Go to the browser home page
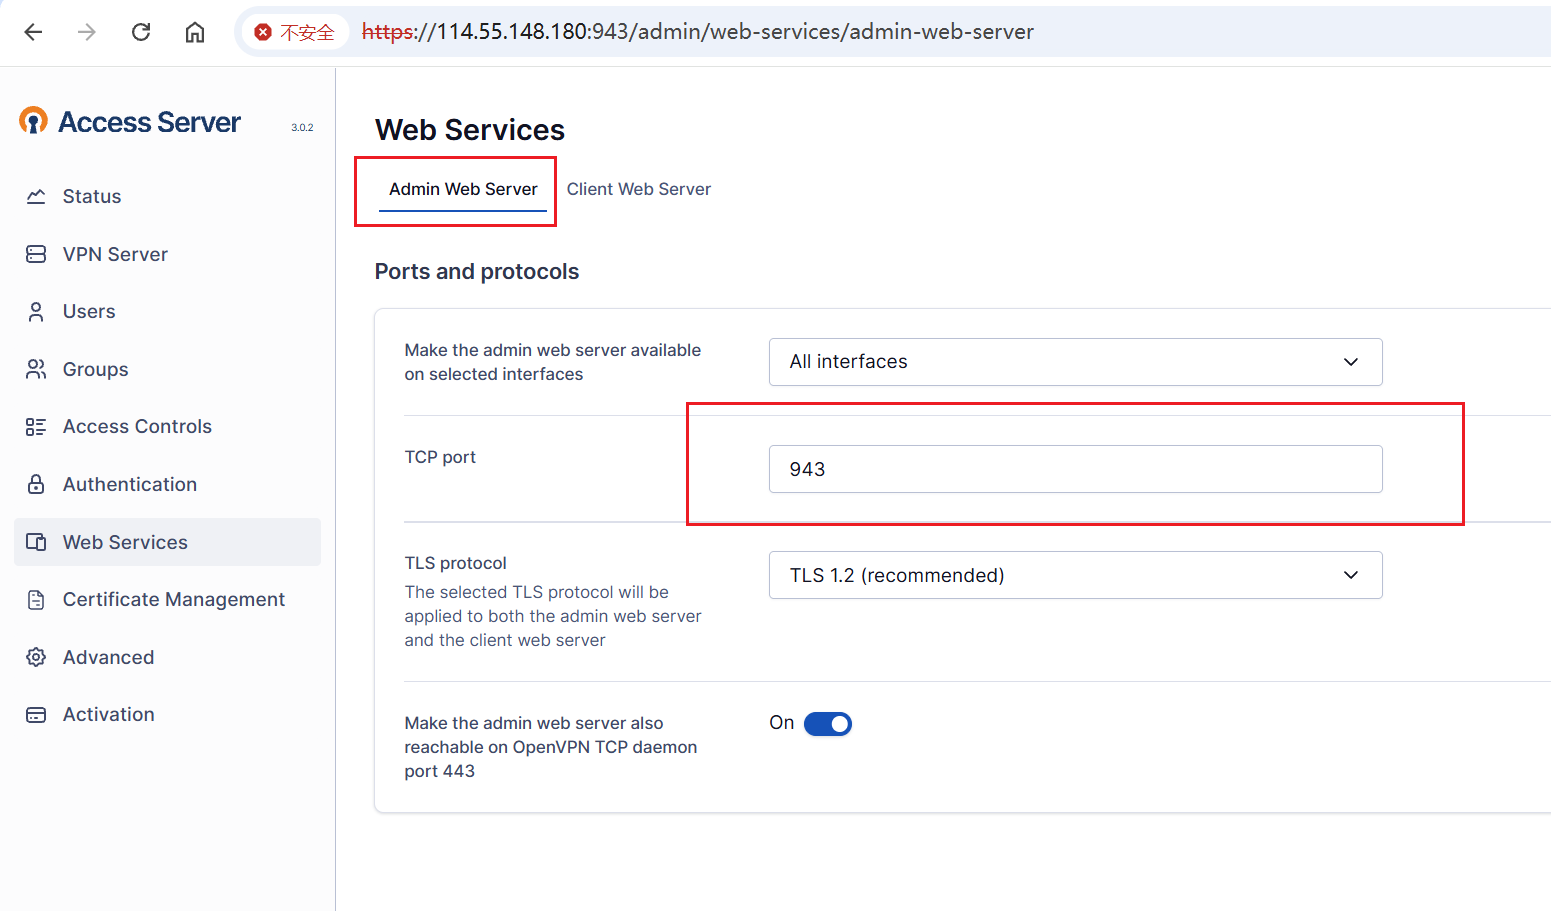 click(x=195, y=32)
